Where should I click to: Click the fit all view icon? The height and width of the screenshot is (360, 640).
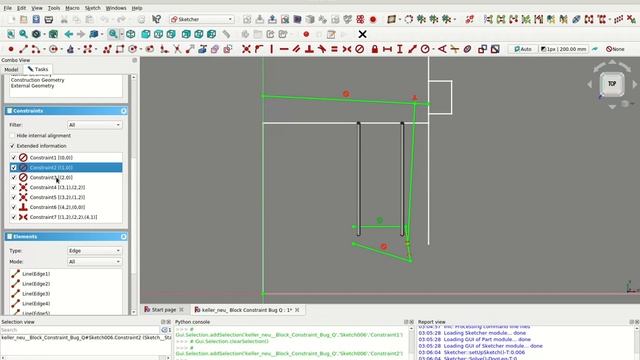[11, 34]
